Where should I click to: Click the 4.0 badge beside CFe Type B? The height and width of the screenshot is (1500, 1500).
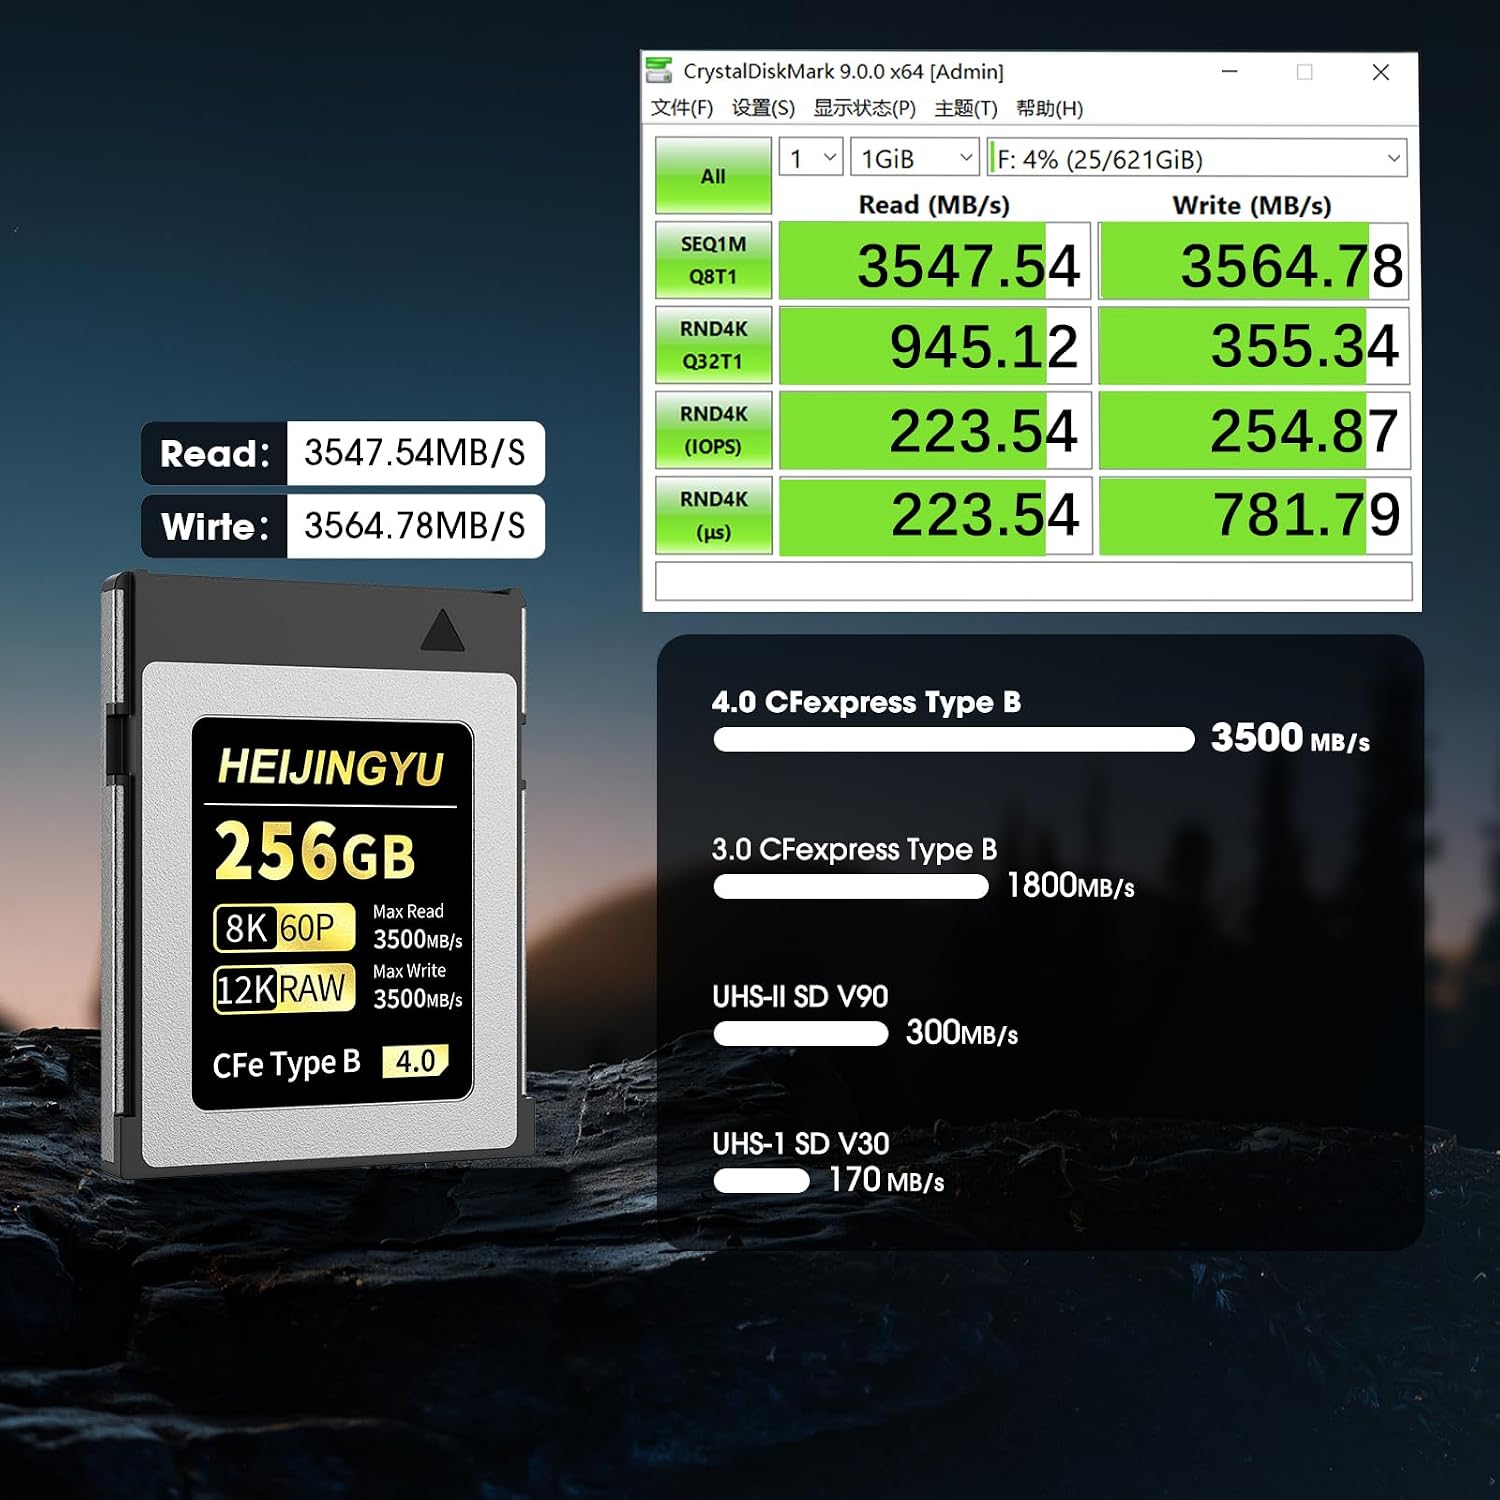(415, 1061)
